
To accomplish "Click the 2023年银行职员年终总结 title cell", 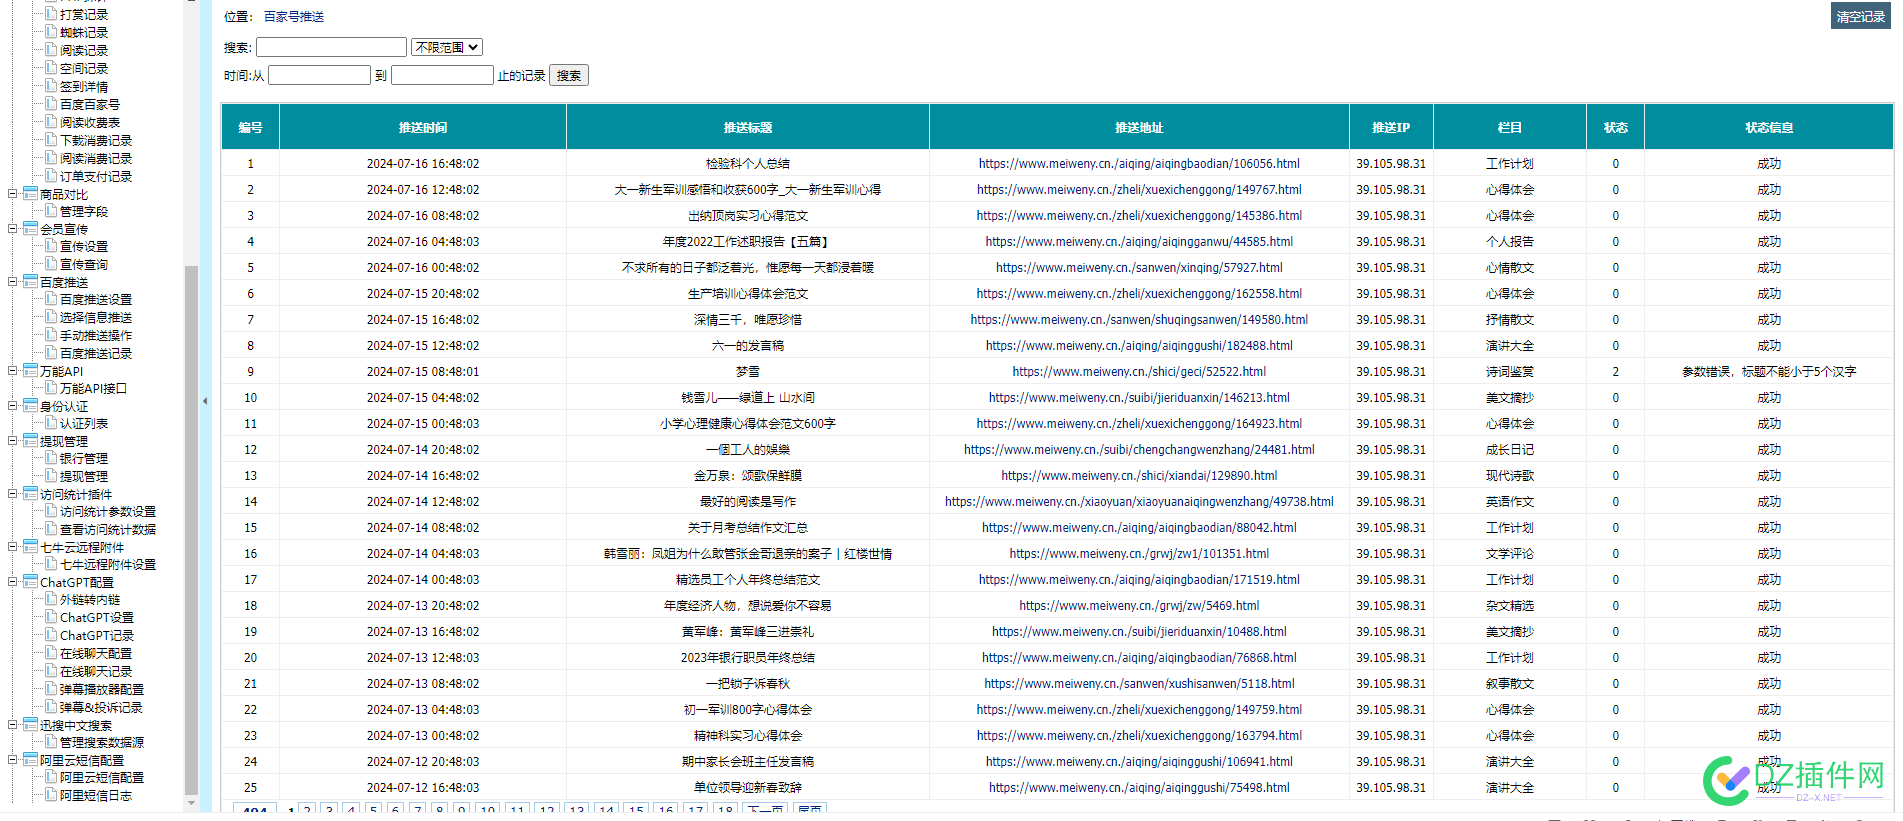I will 748,658.
